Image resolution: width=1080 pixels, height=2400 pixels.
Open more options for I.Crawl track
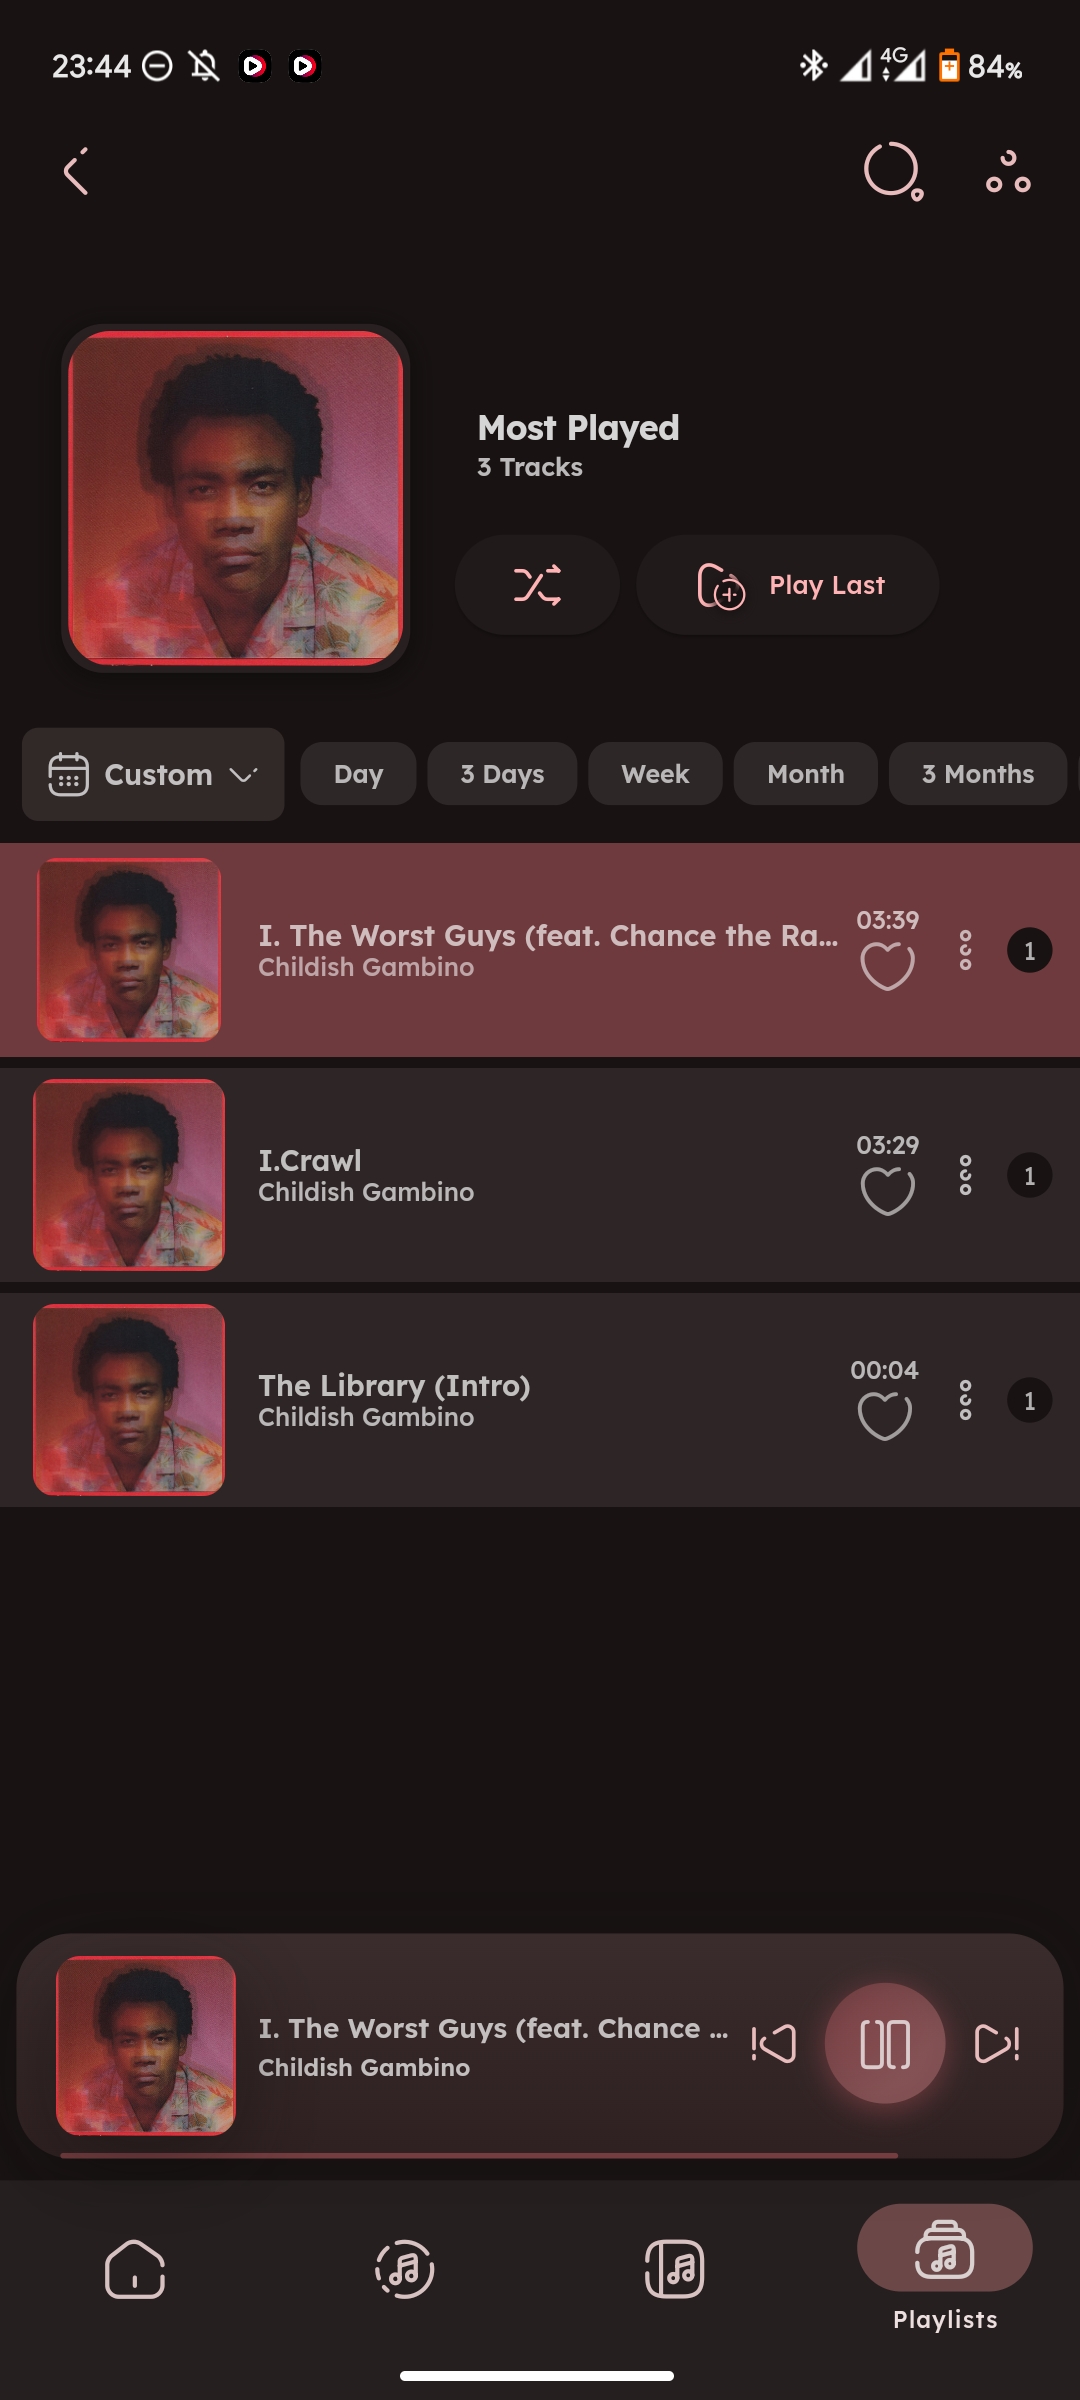(965, 1175)
